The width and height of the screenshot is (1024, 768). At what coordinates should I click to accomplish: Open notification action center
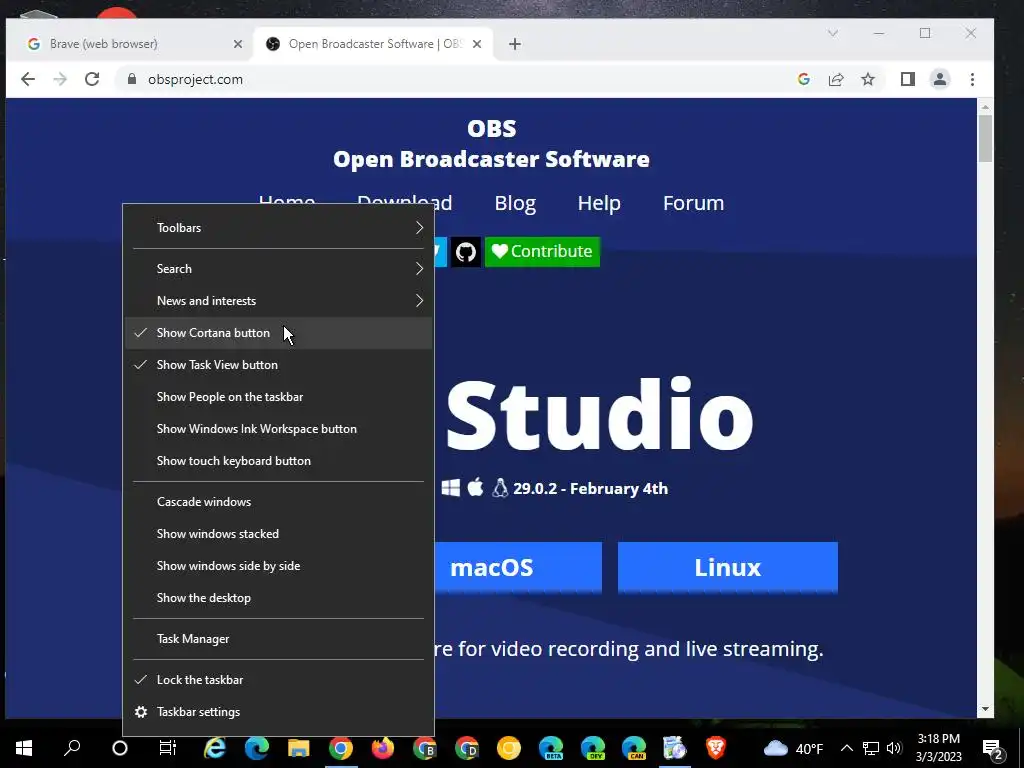click(993, 749)
